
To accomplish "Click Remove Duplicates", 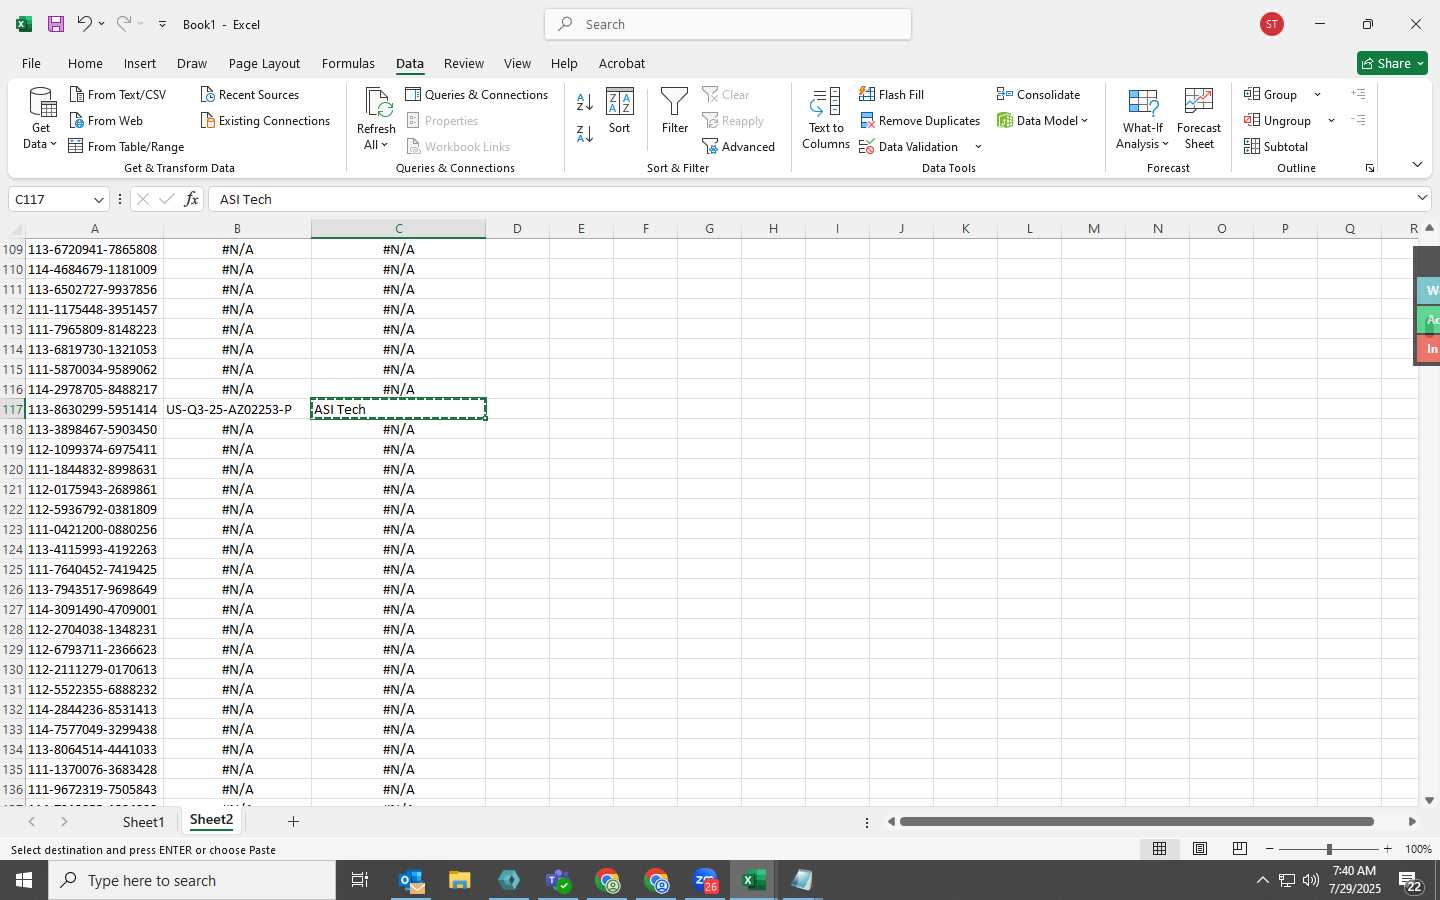I will pyautogui.click(x=920, y=120).
